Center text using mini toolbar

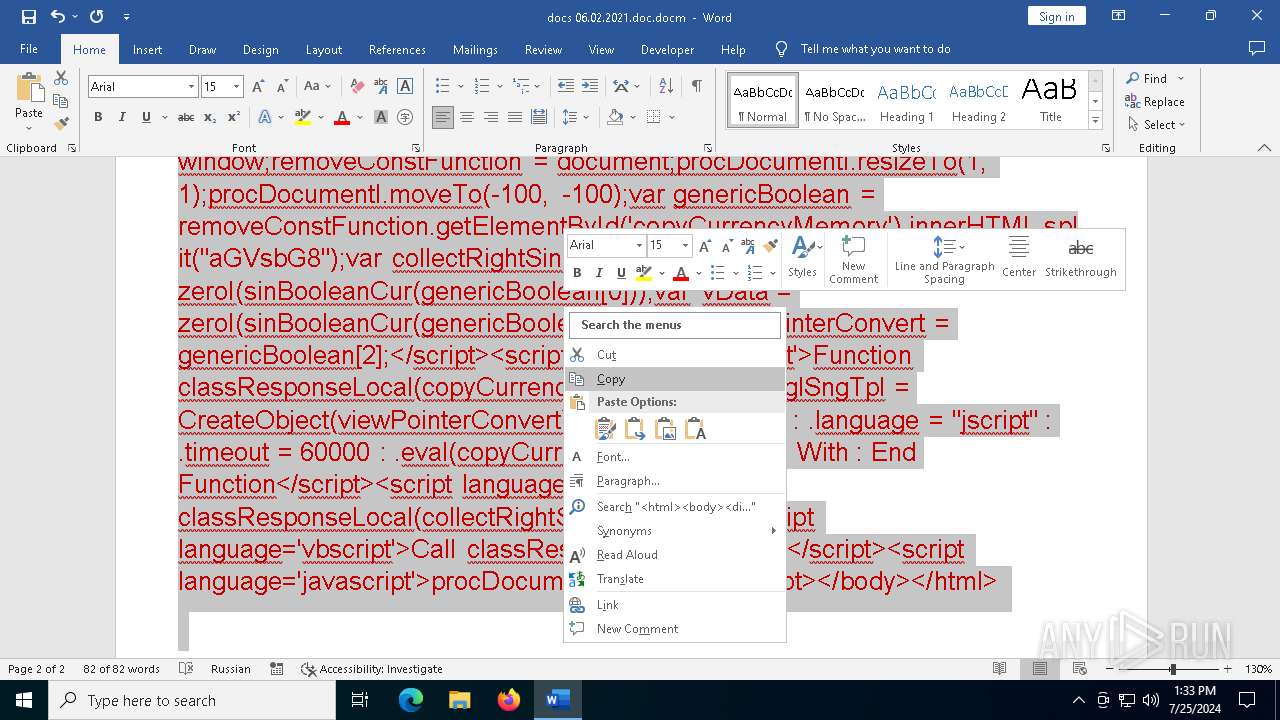click(1019, 258)
